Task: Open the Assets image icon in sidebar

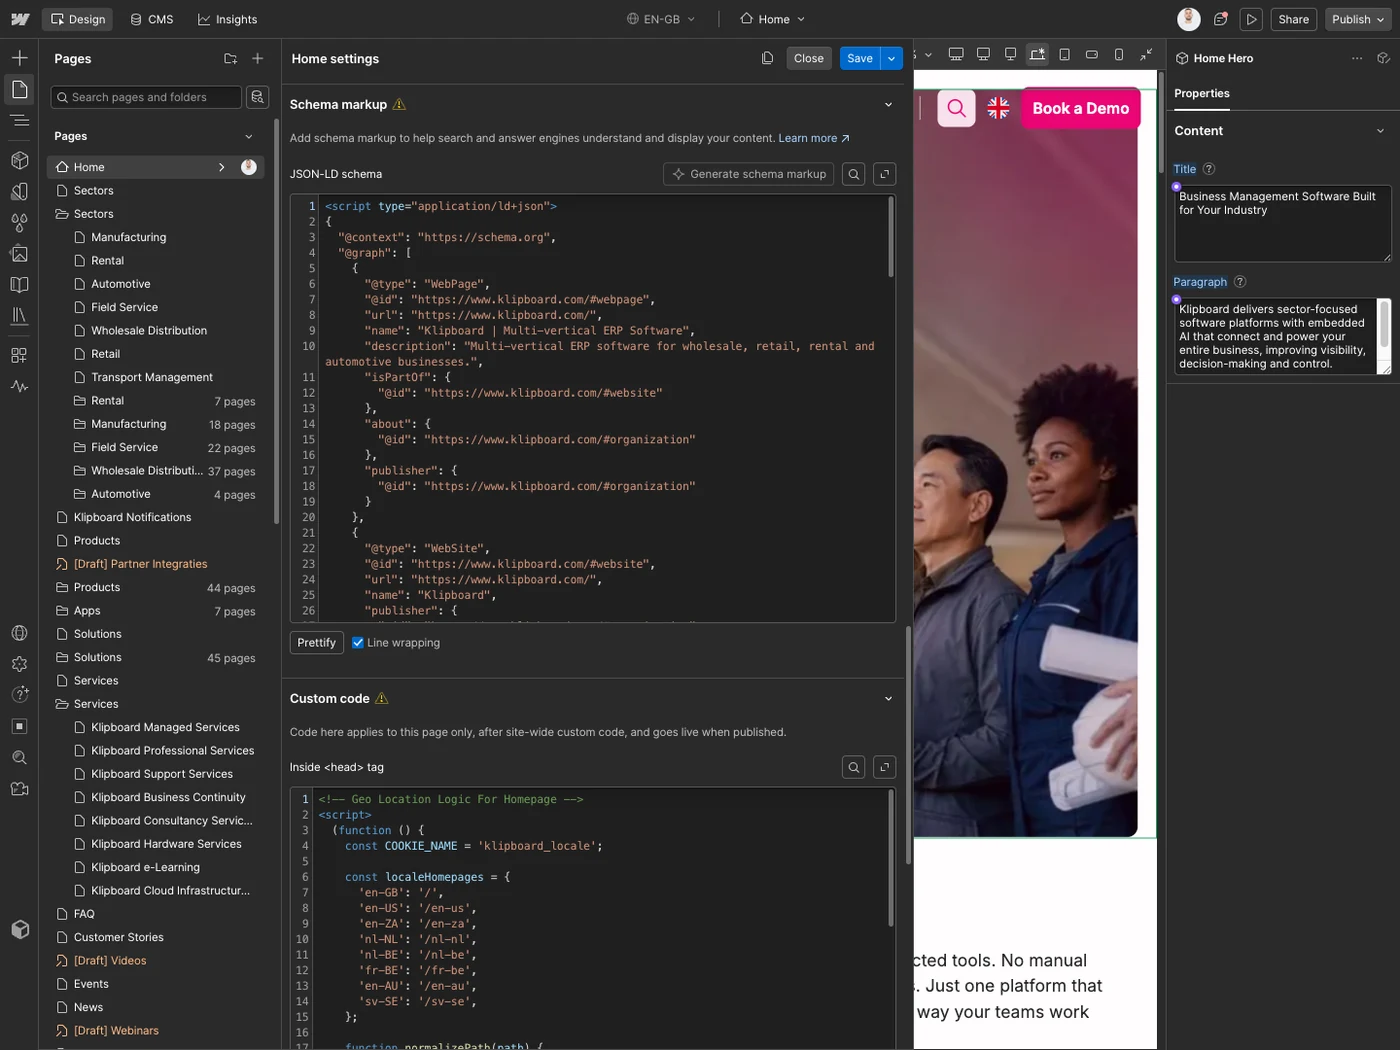Action: point(19,254)
